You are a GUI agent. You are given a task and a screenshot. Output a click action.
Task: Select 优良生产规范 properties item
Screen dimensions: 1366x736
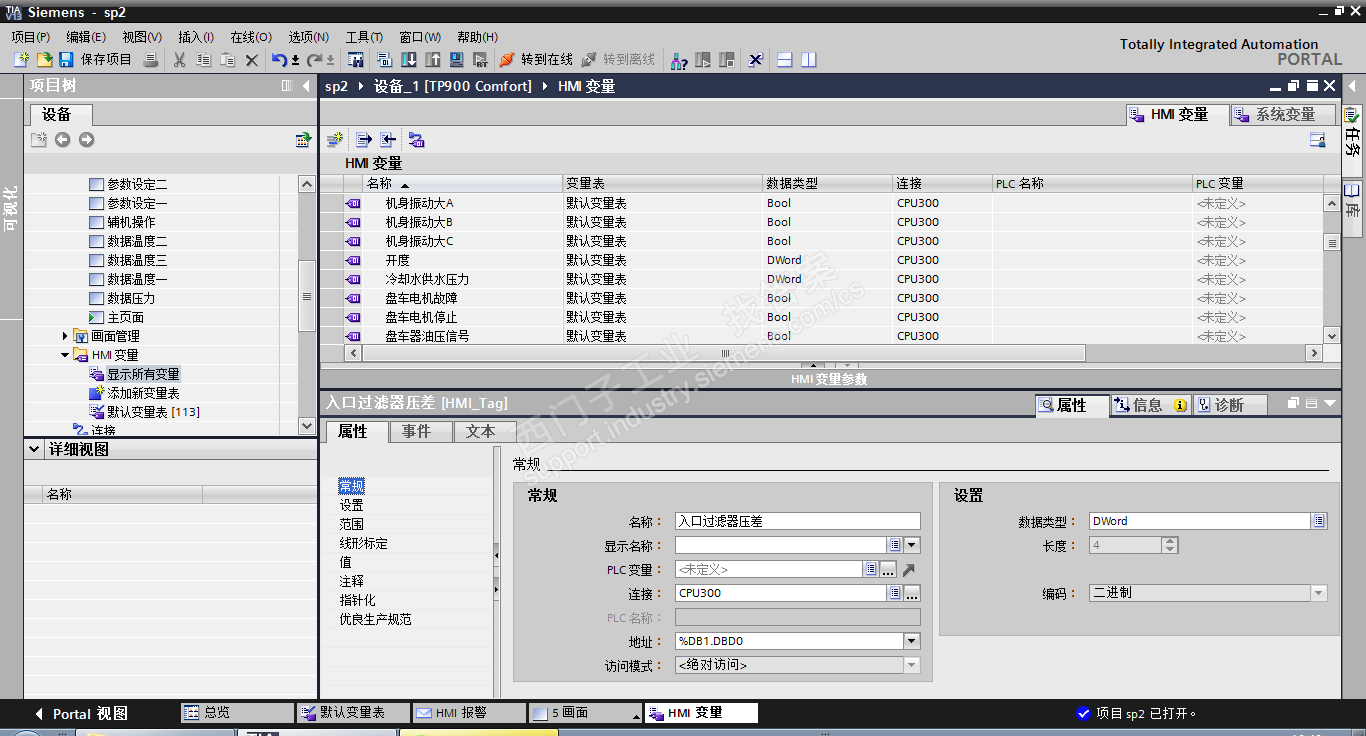pos(375,619)
